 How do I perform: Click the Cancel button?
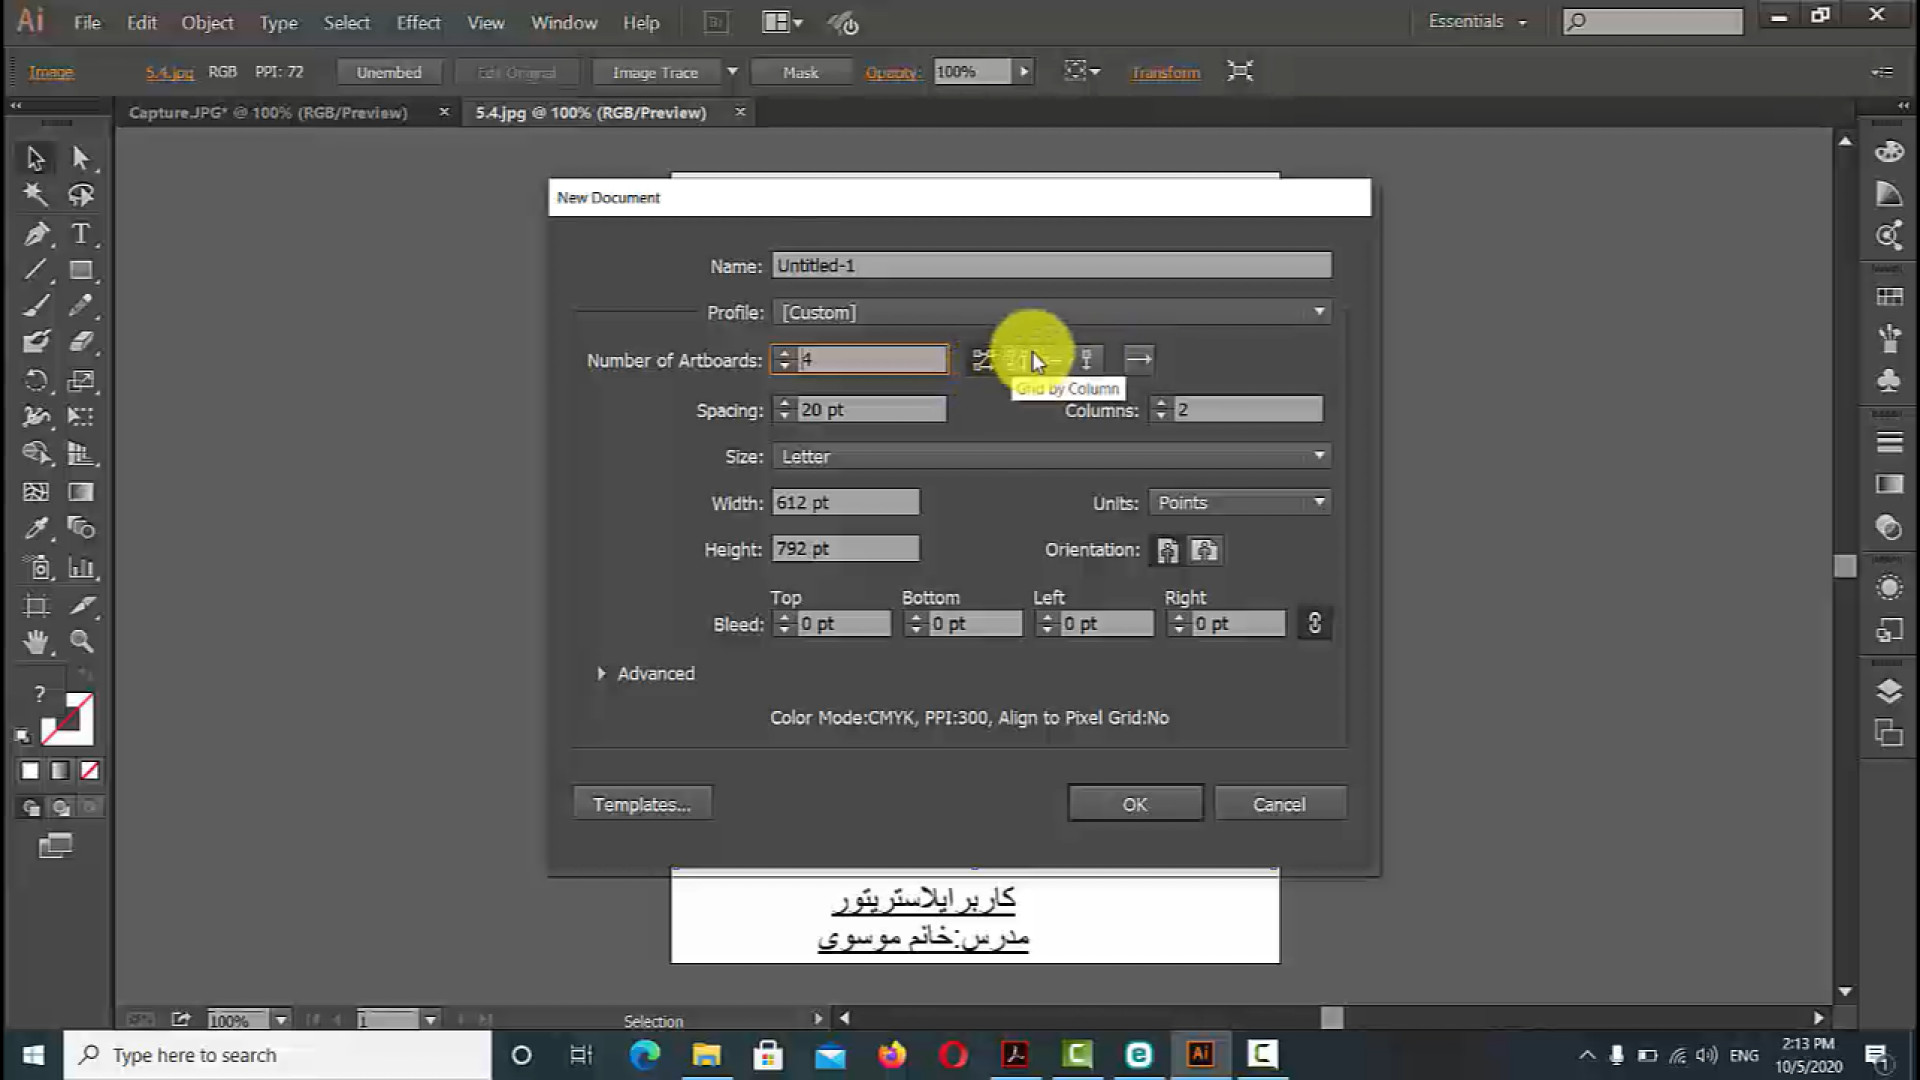tap(1280, 804)
